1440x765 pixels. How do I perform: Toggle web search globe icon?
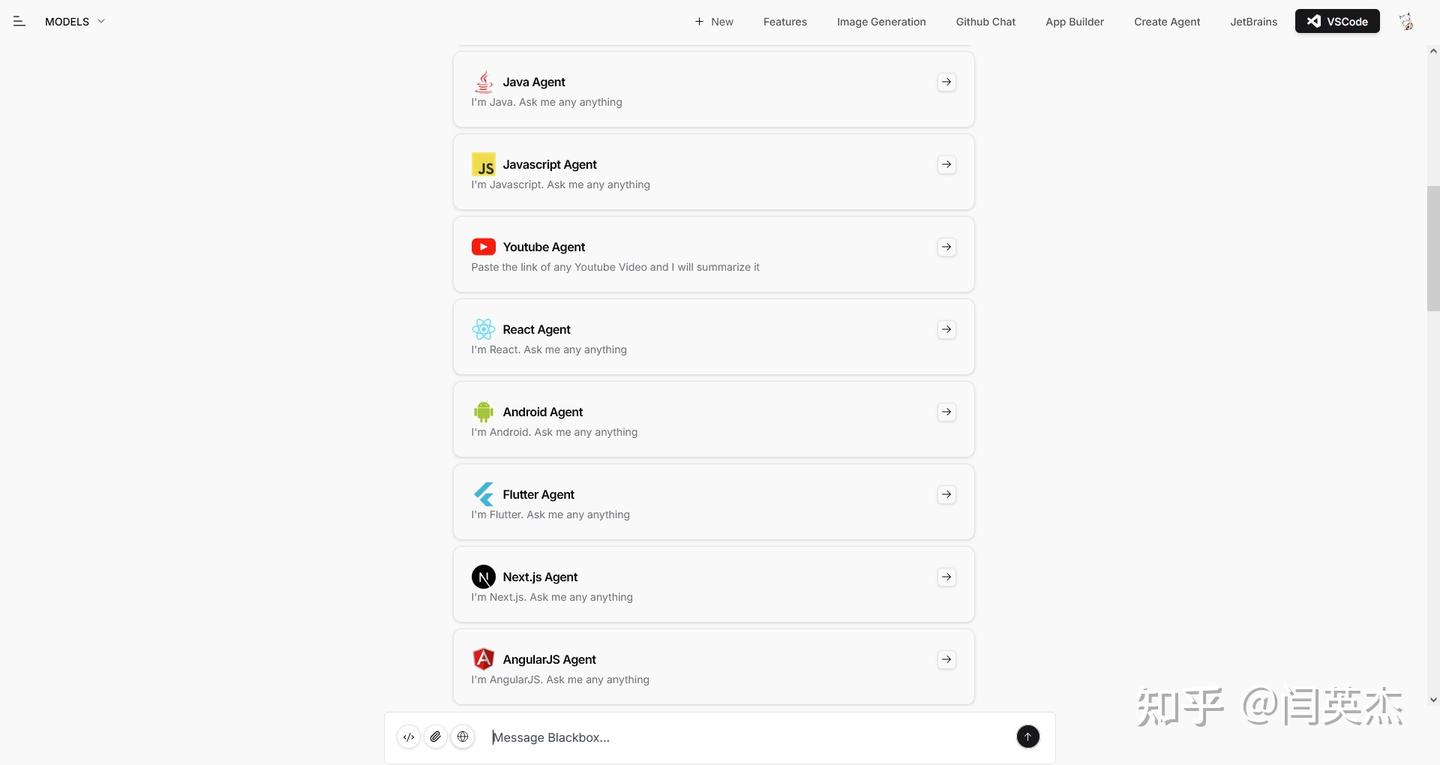point(462,737)
